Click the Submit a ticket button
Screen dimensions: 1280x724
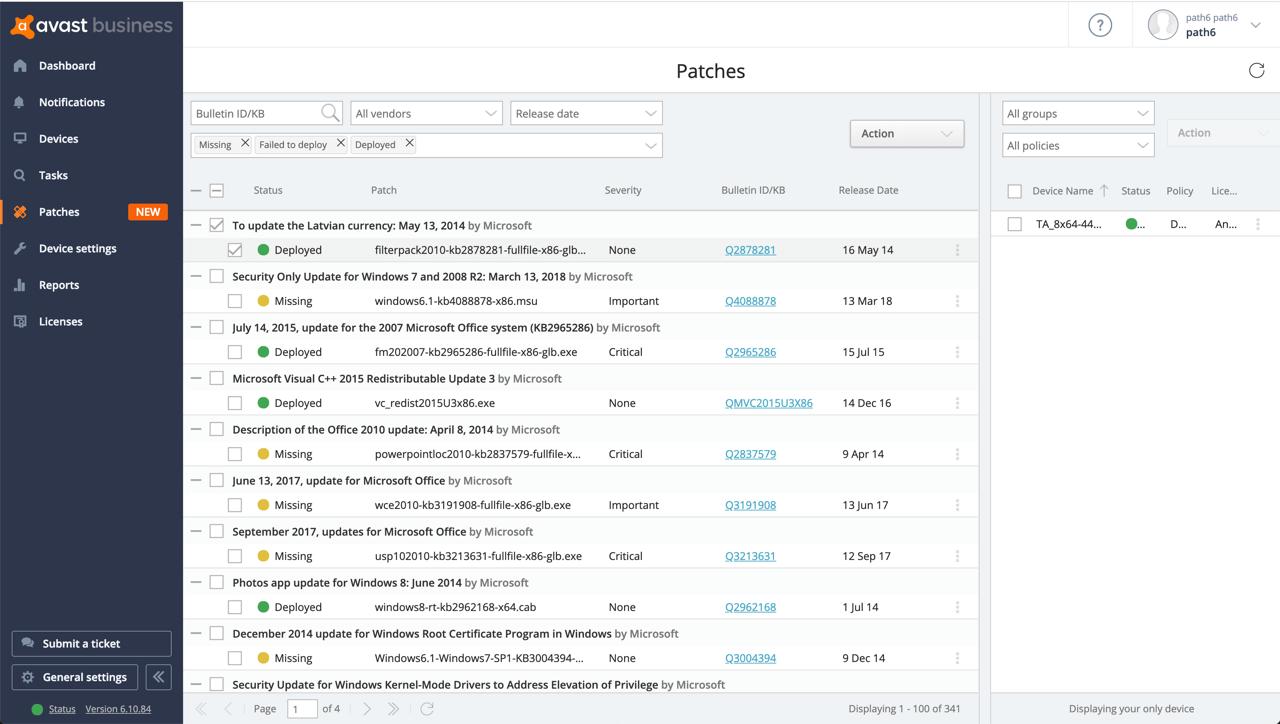pos(91,643)
